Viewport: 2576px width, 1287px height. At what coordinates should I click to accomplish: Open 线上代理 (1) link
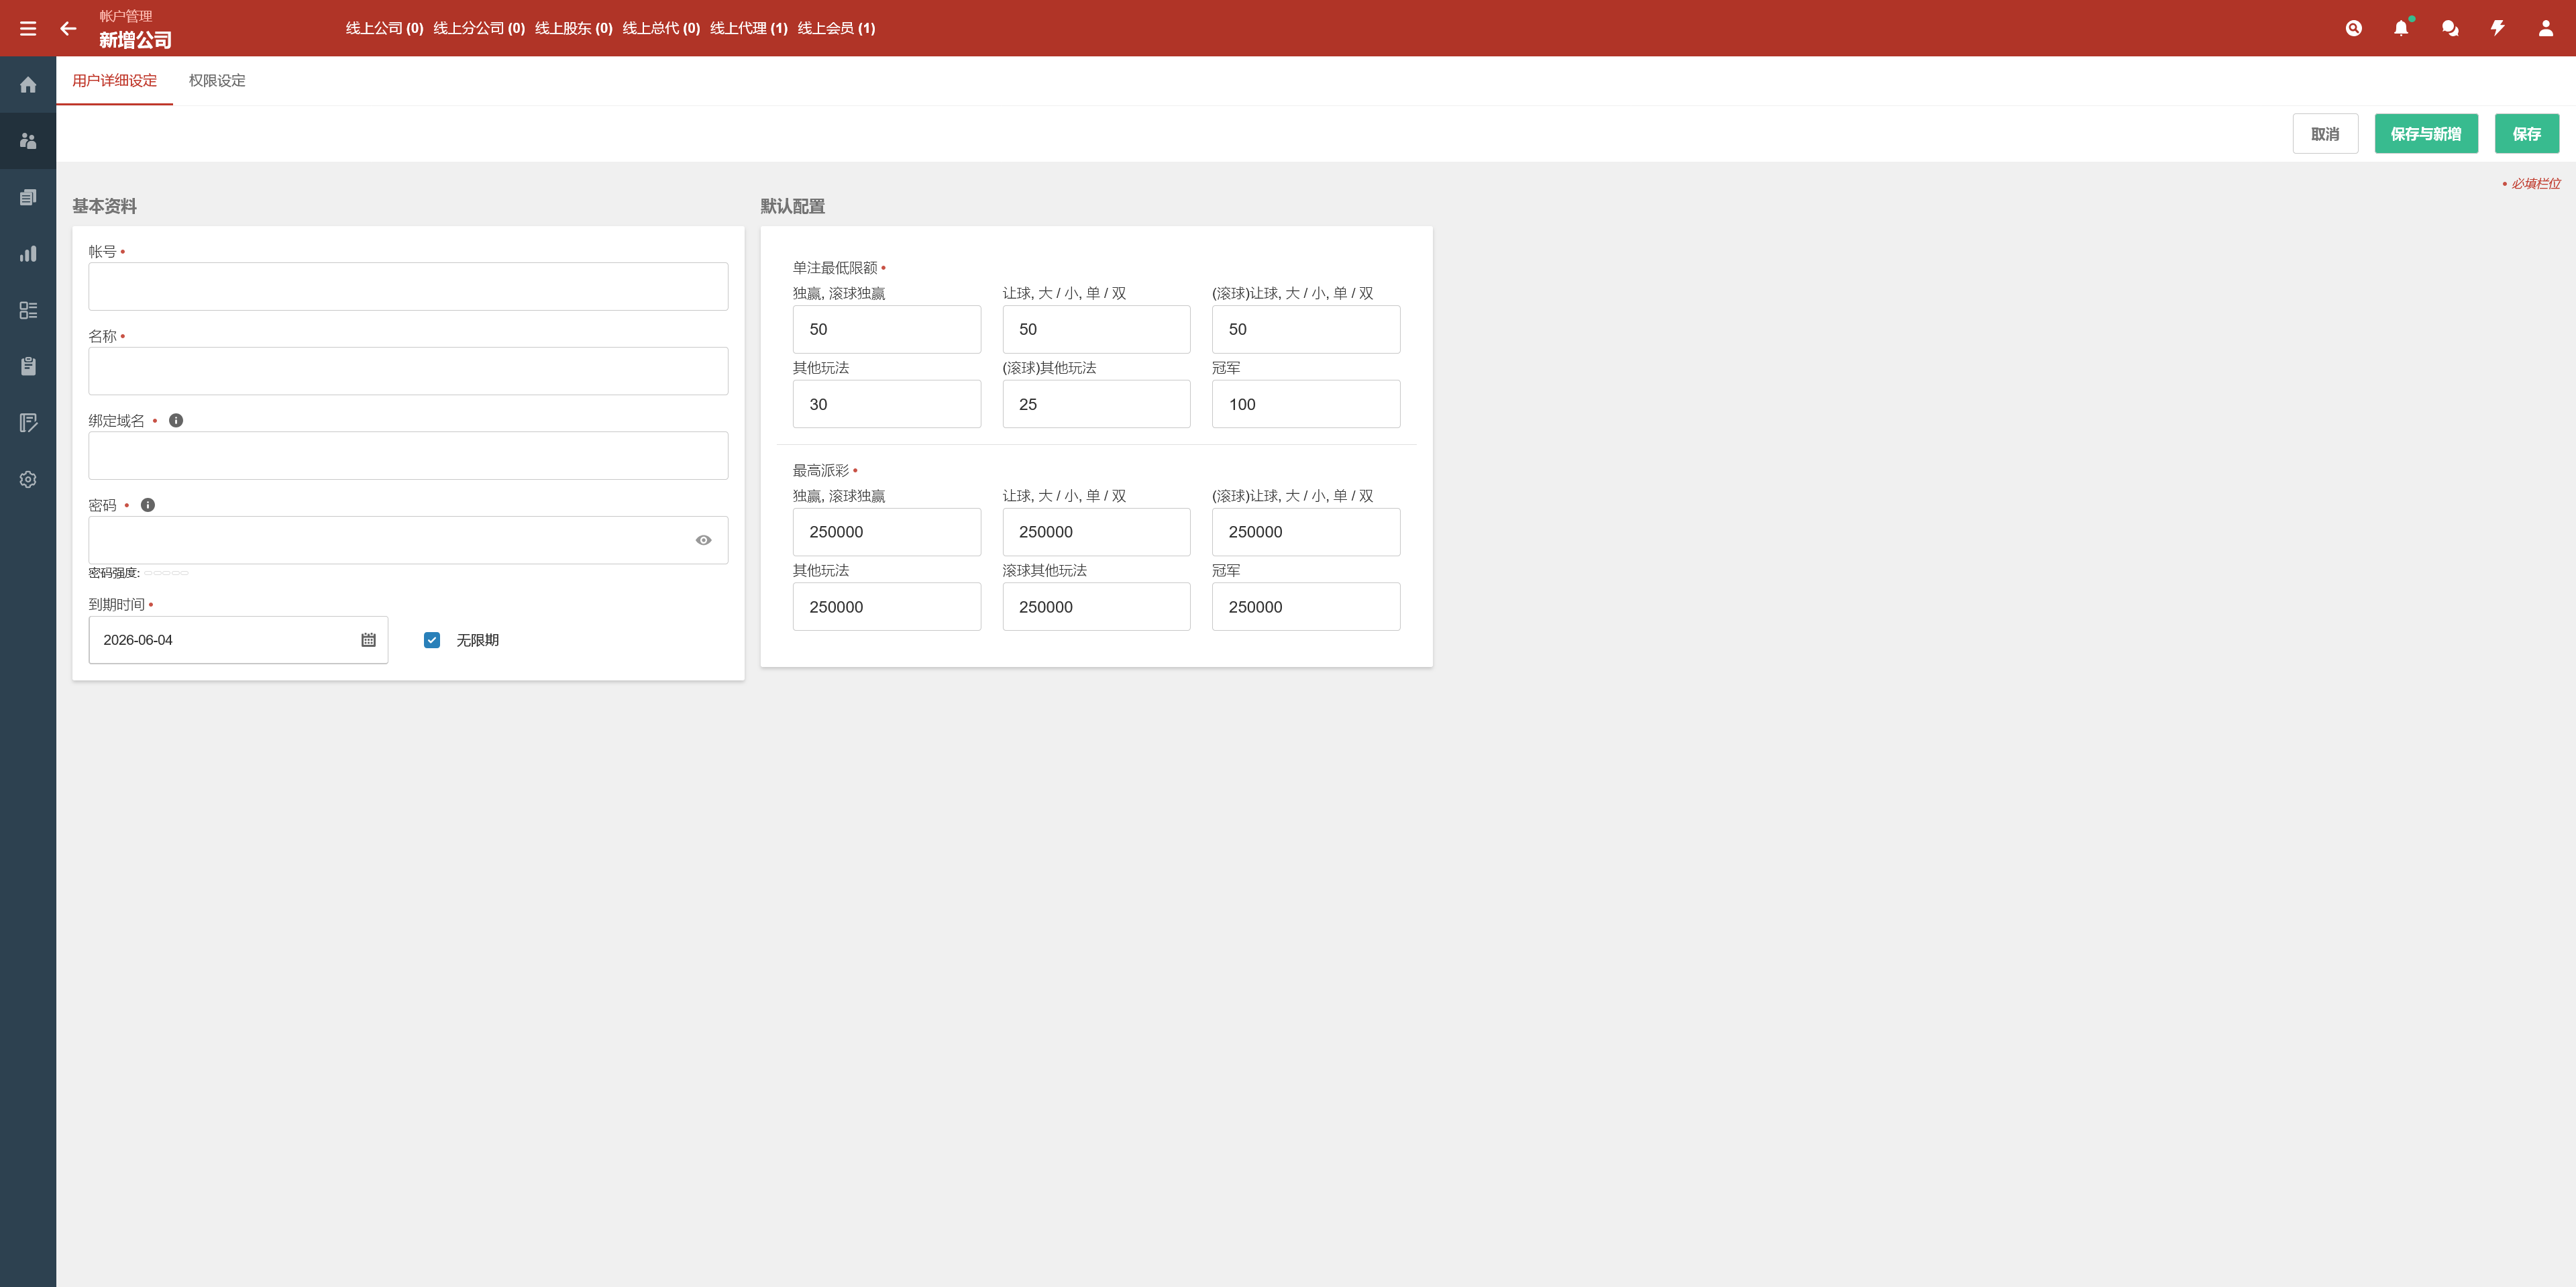pos(749,28)
